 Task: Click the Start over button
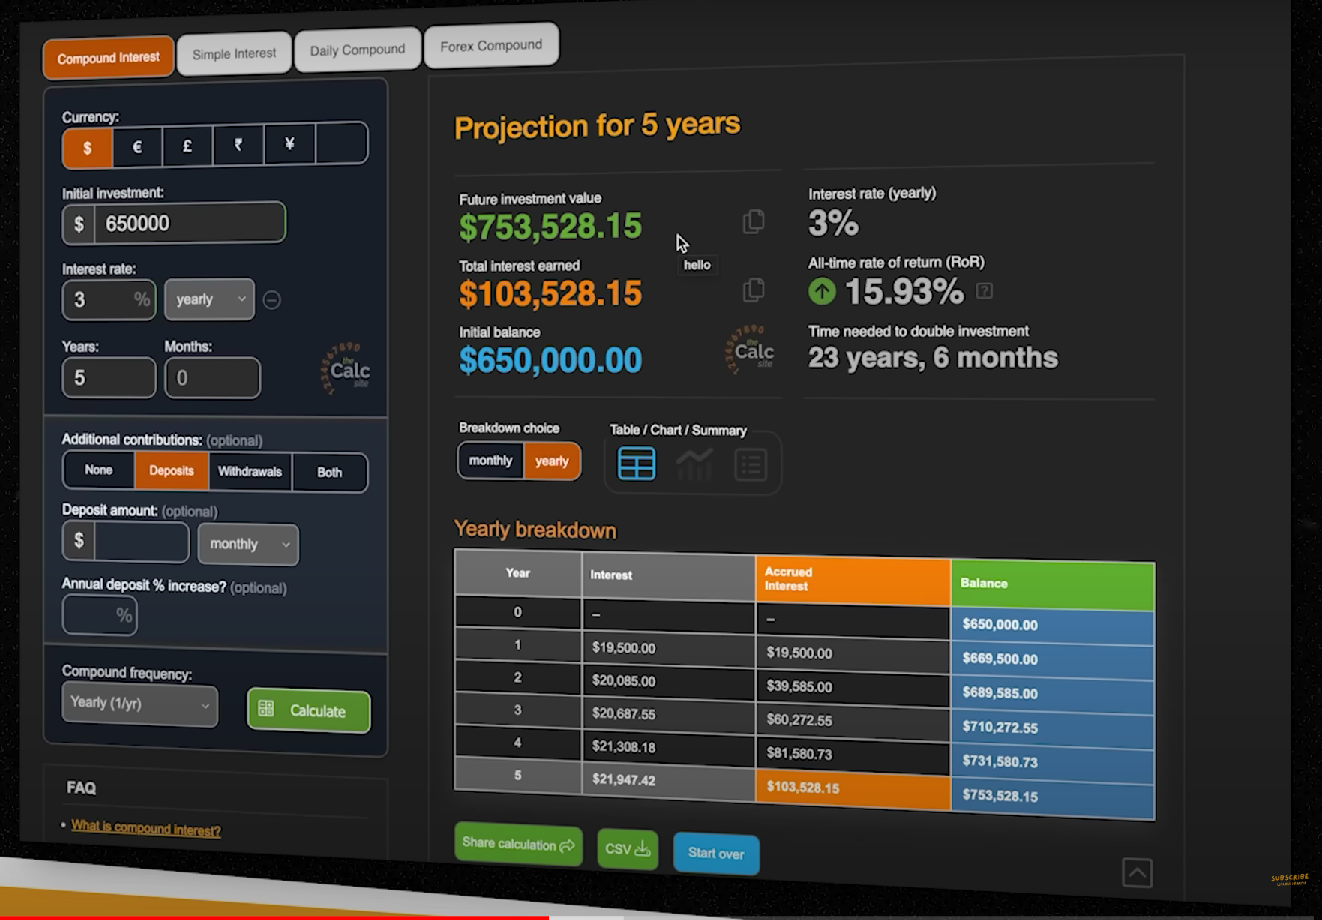[716, 853]
